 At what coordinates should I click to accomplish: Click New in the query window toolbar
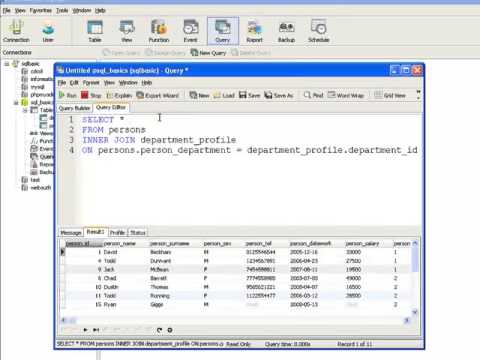click(x=199, y=95)
